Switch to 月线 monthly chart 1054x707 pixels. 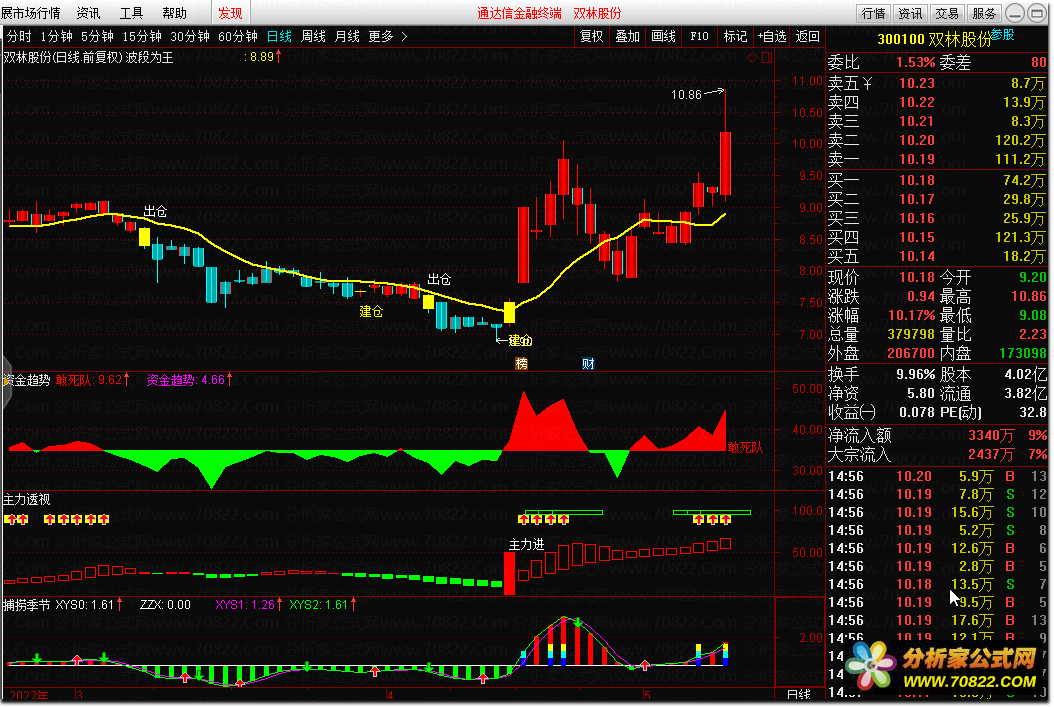click(x=348, y=36)
